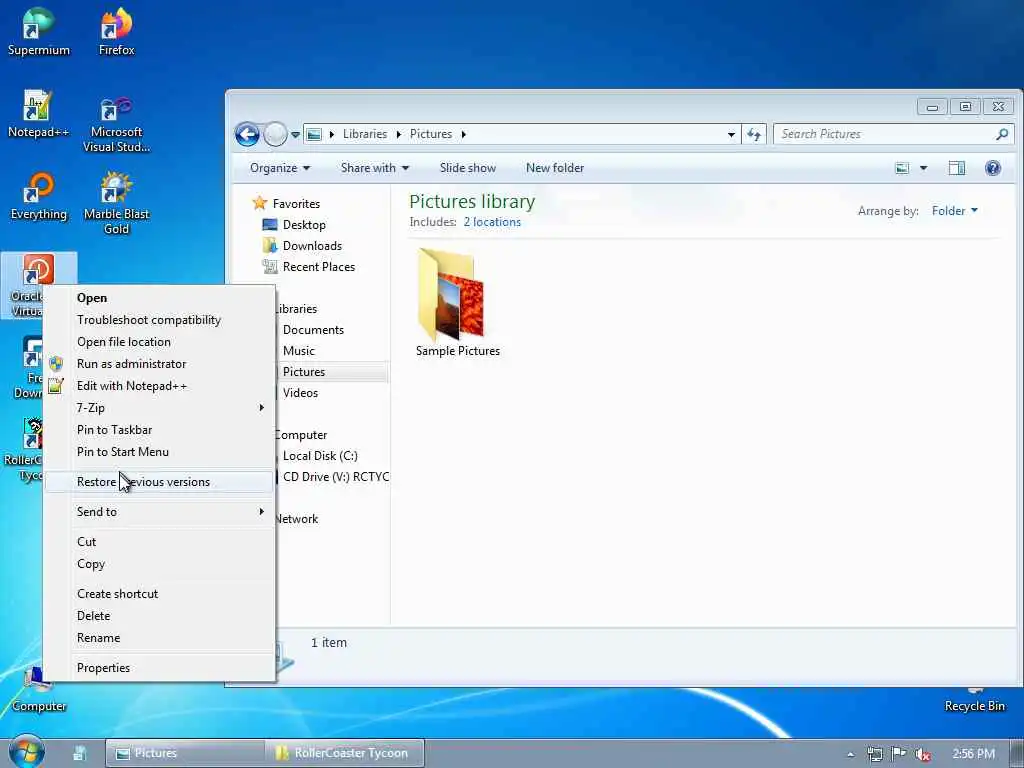Switch to RollerCoaster Tycoon taskbar button
The width and height of the screenshot is (1024, 768).
pos(345,753)
